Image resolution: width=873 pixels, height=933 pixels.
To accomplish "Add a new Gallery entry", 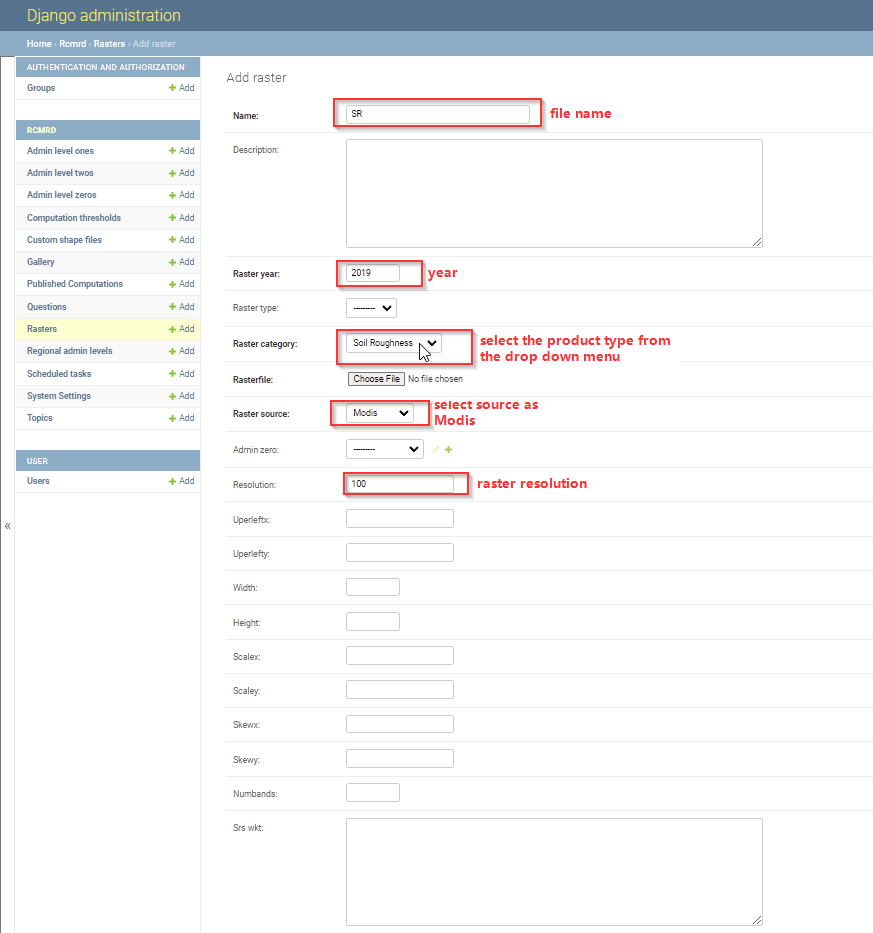I will pos(182,262).
